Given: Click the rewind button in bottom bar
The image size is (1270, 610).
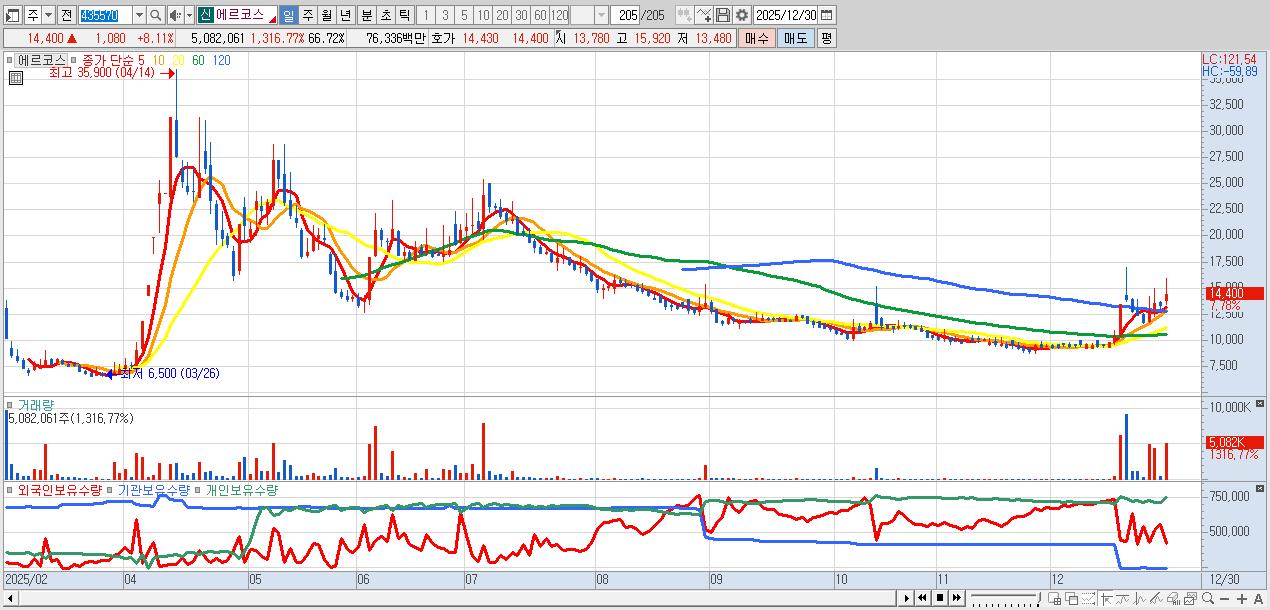Looking at the screenshot, I should point(923,598).
